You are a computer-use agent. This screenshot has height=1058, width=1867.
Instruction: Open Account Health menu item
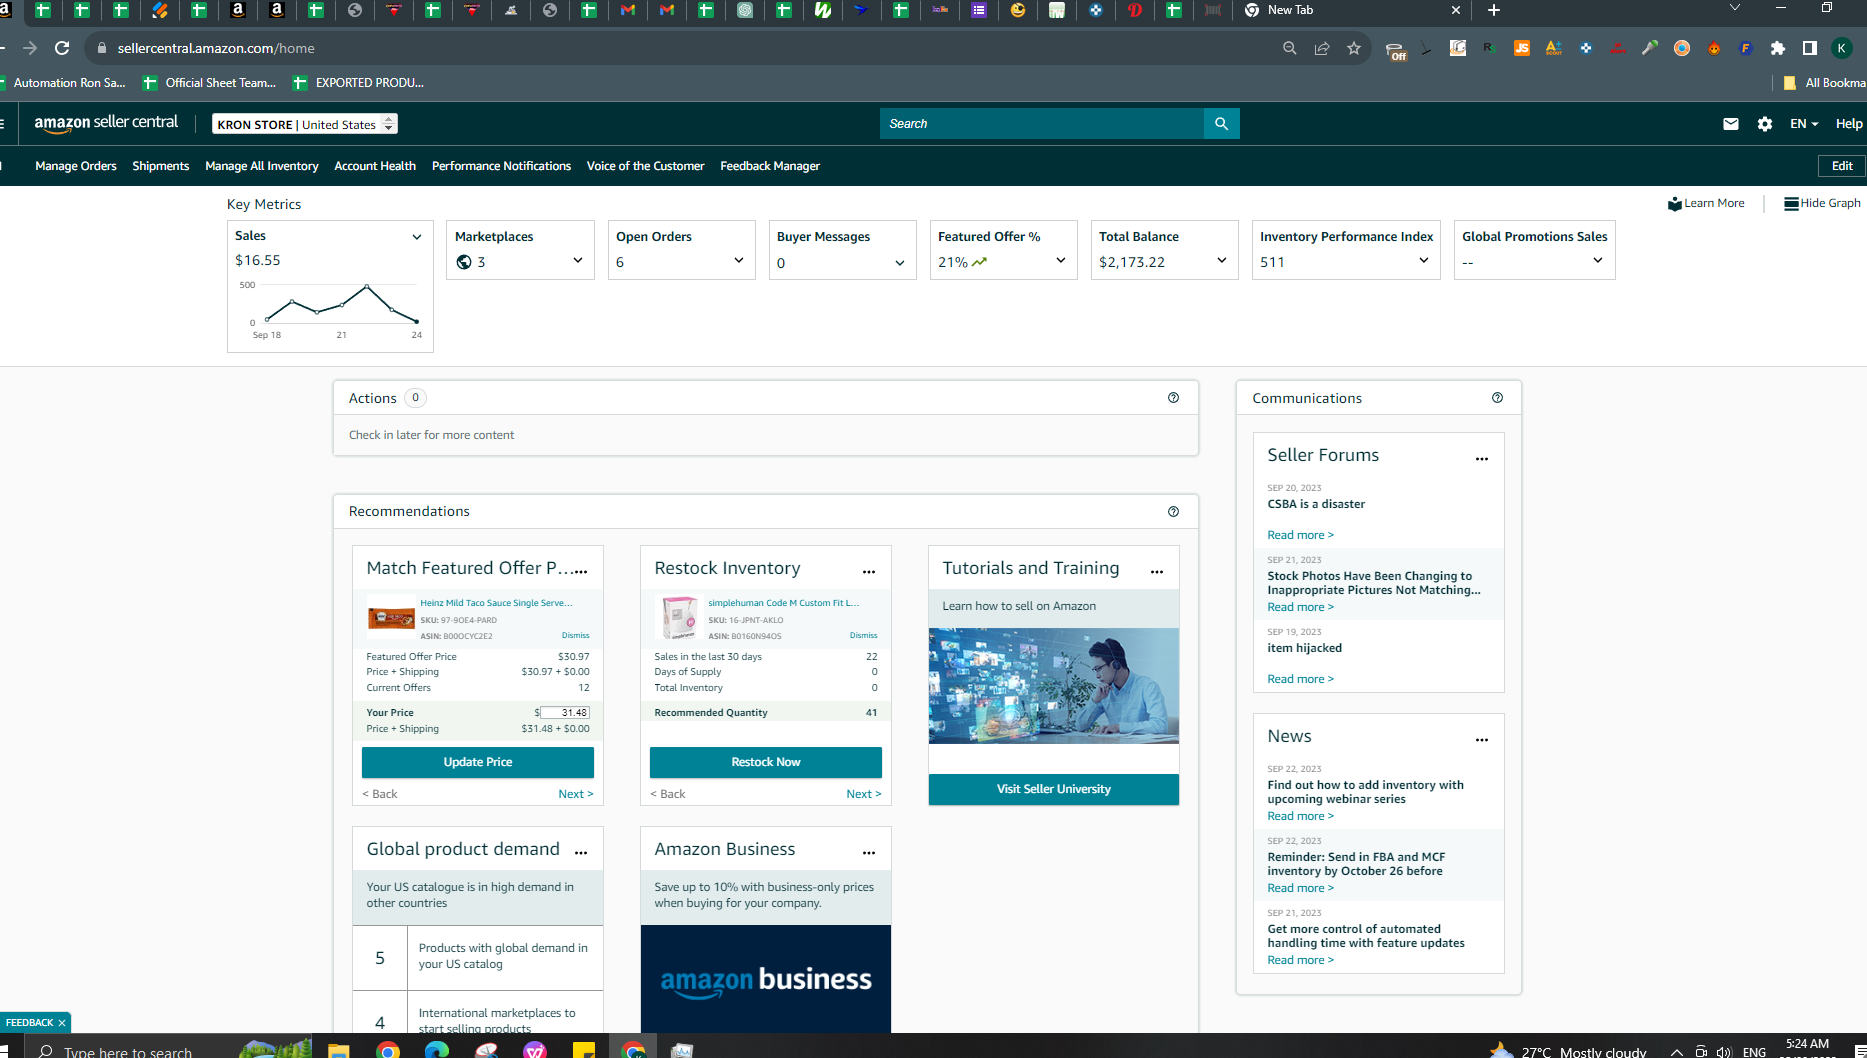[x=375, y=166]
